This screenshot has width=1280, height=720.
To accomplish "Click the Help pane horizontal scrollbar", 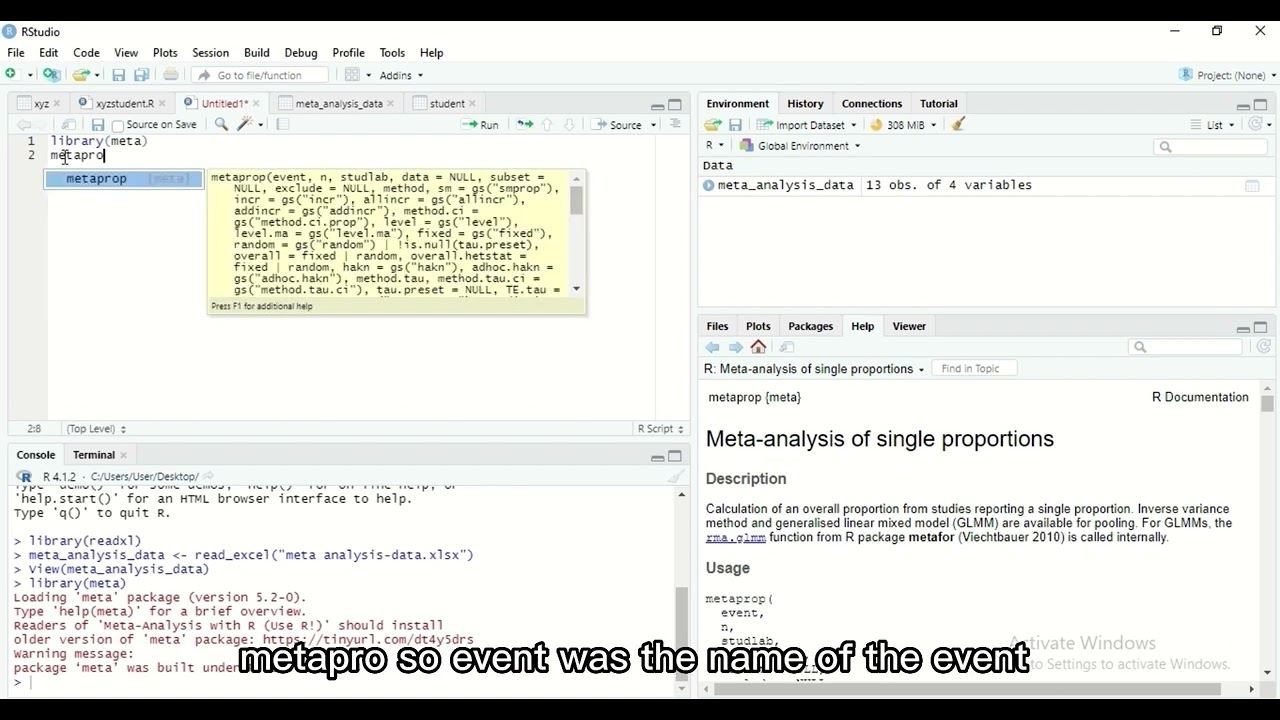I will point(967,689).
